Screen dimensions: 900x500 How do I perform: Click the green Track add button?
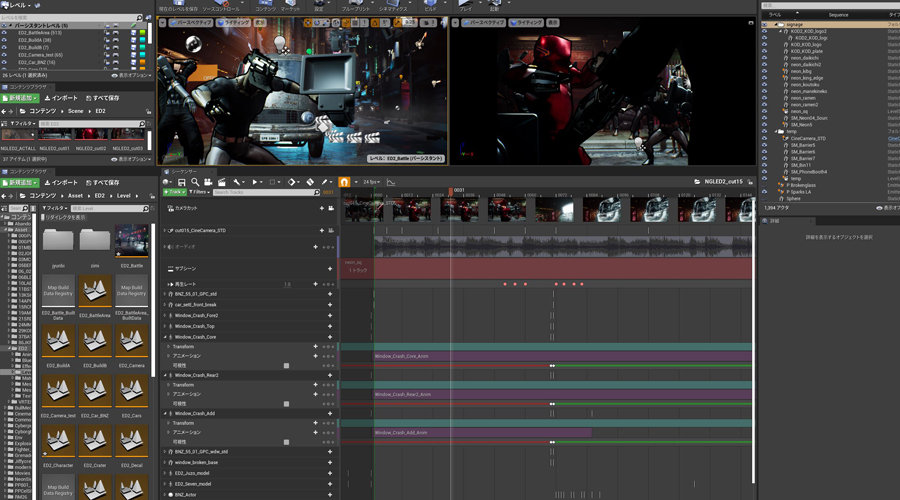(x=174, y=192)
